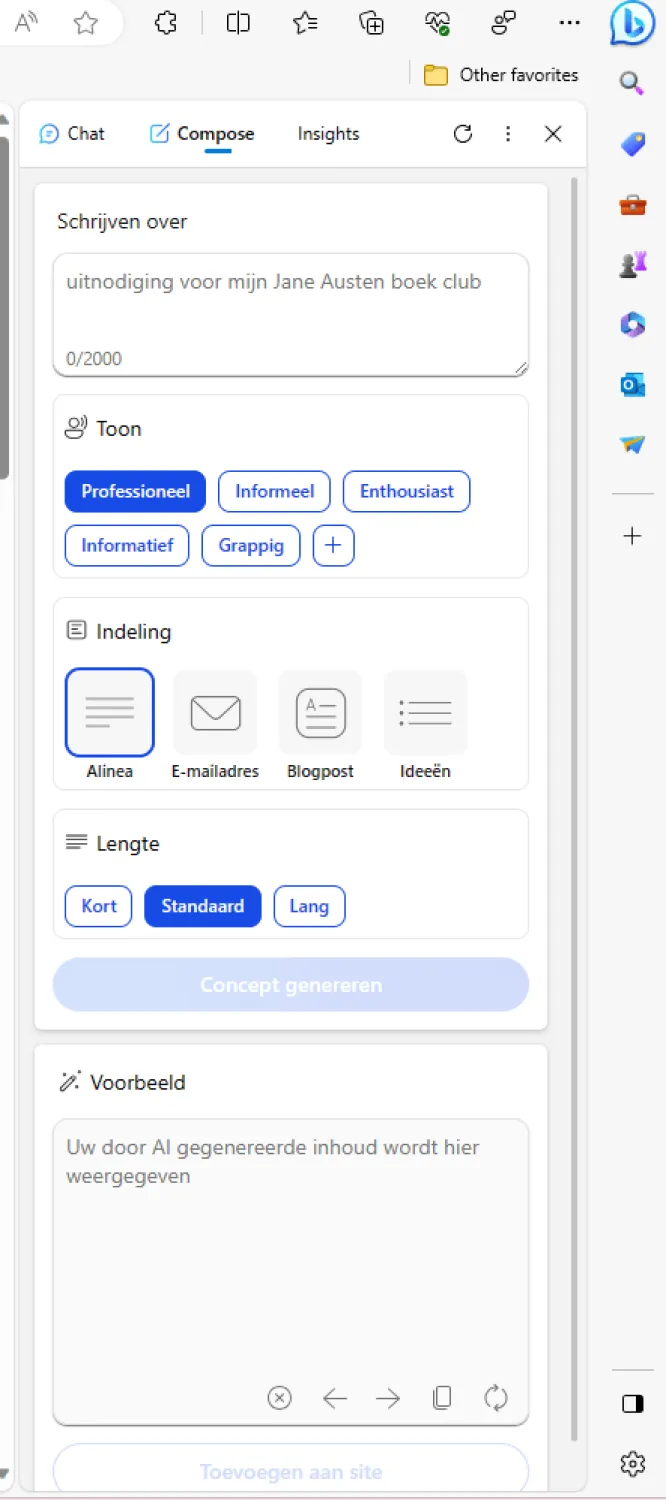Select the Grappig tone

pos(251,546)
